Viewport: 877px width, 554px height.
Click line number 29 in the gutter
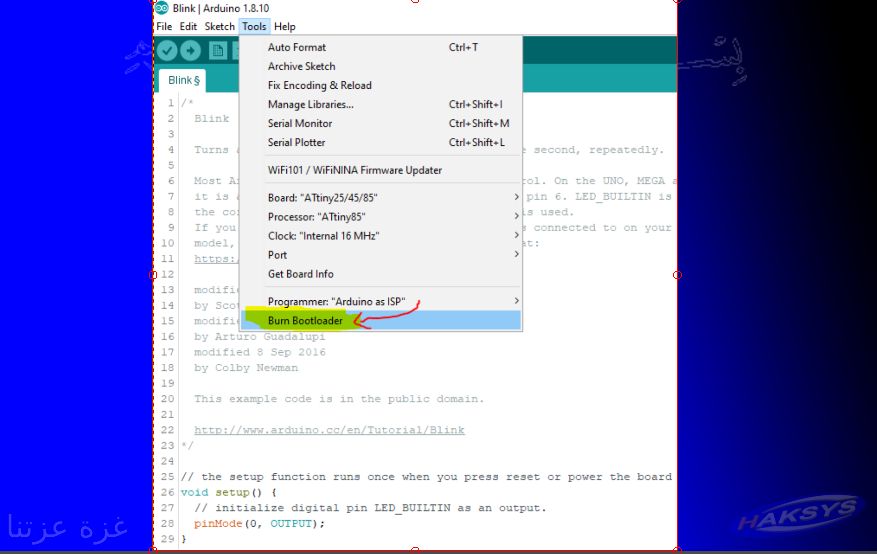click(x=167, y=539)
